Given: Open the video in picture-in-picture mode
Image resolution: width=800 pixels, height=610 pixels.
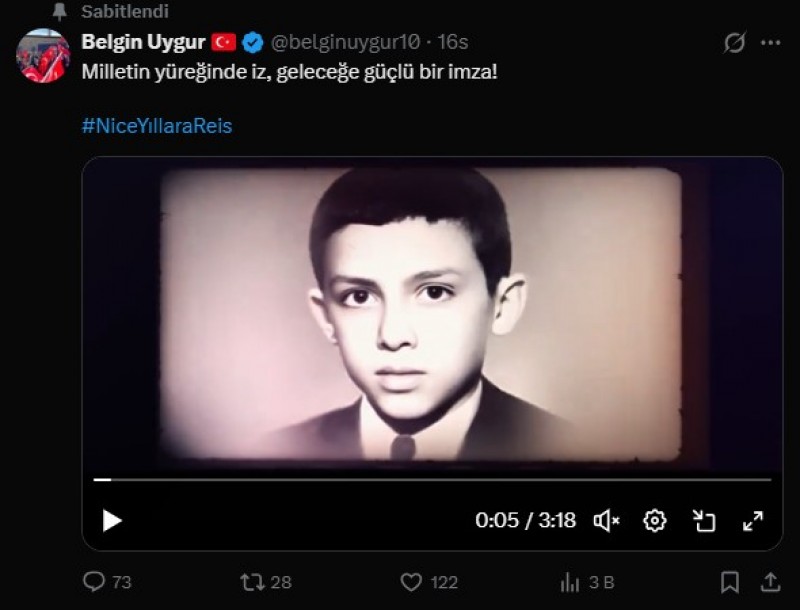Looking at the screenshot, I should click(x=704, y=520).
